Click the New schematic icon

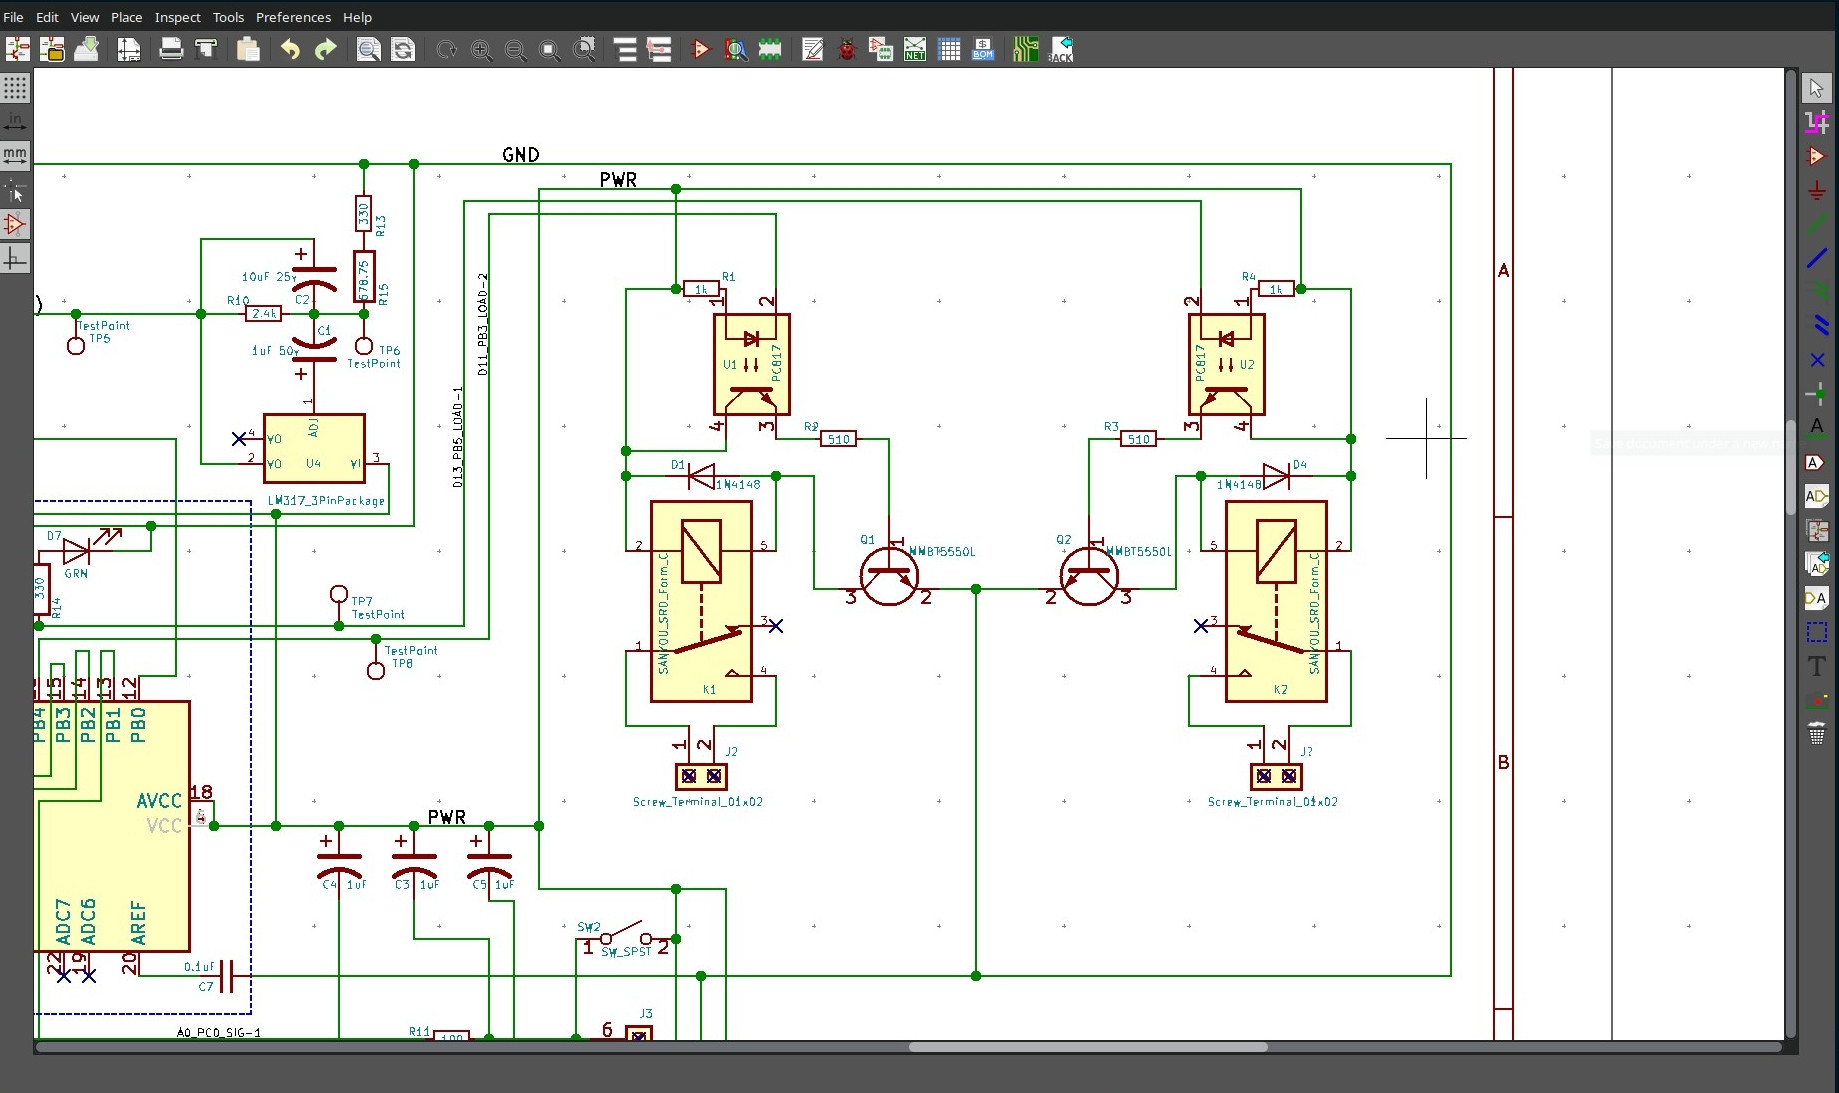tap(18, 49)
